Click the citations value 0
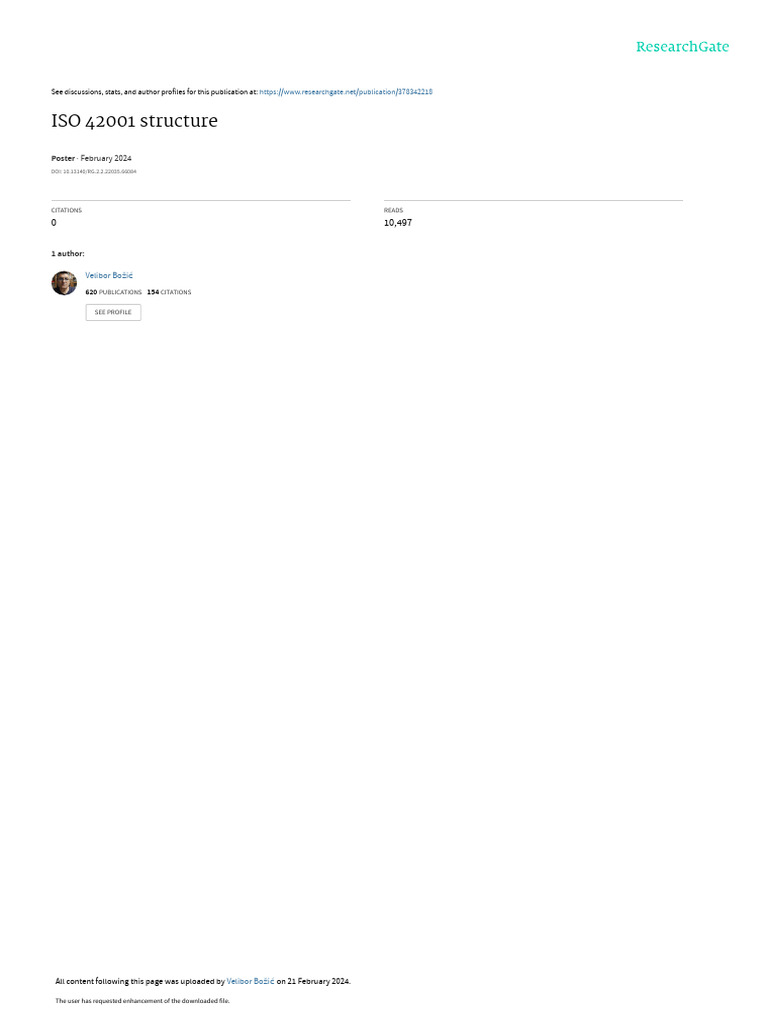The height and width of the screenshot is (1024, 768). point(54,223)
